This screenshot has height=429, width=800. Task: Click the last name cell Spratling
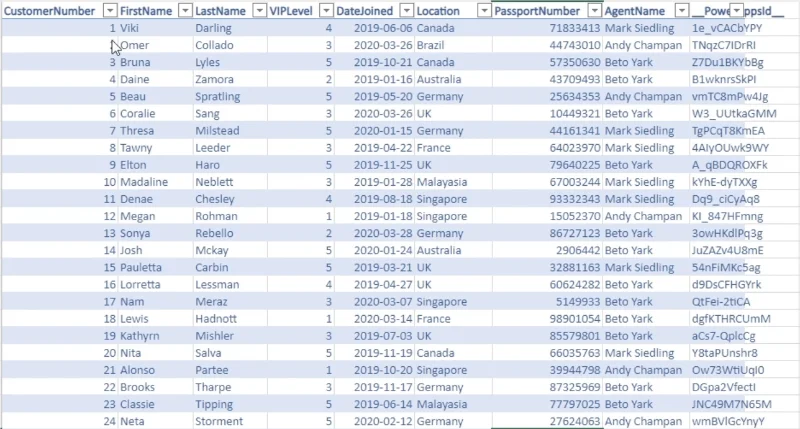click(230, 96)
